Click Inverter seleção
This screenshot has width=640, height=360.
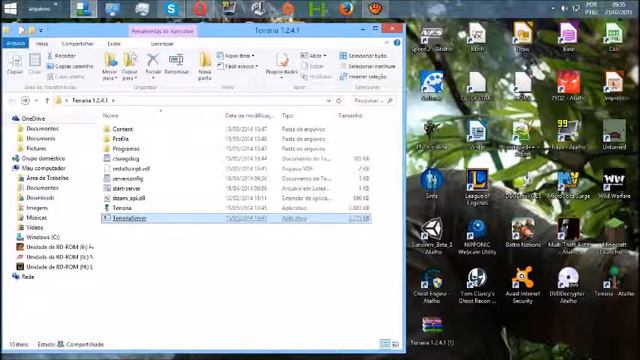(x=363, y=76)
